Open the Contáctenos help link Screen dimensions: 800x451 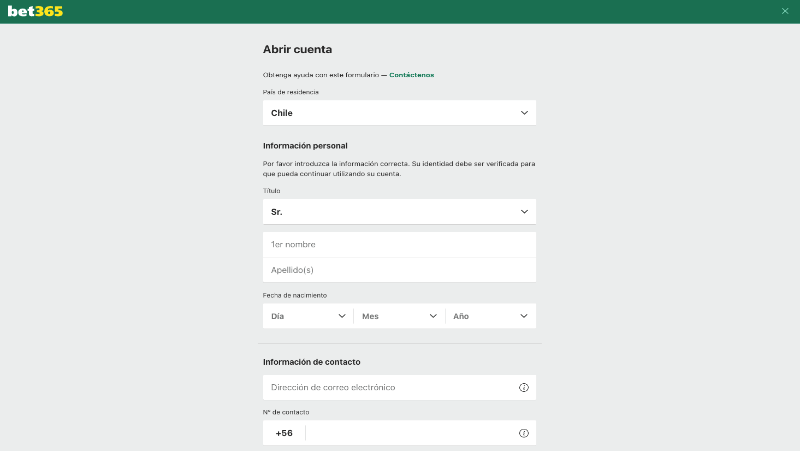pos(411,75)
